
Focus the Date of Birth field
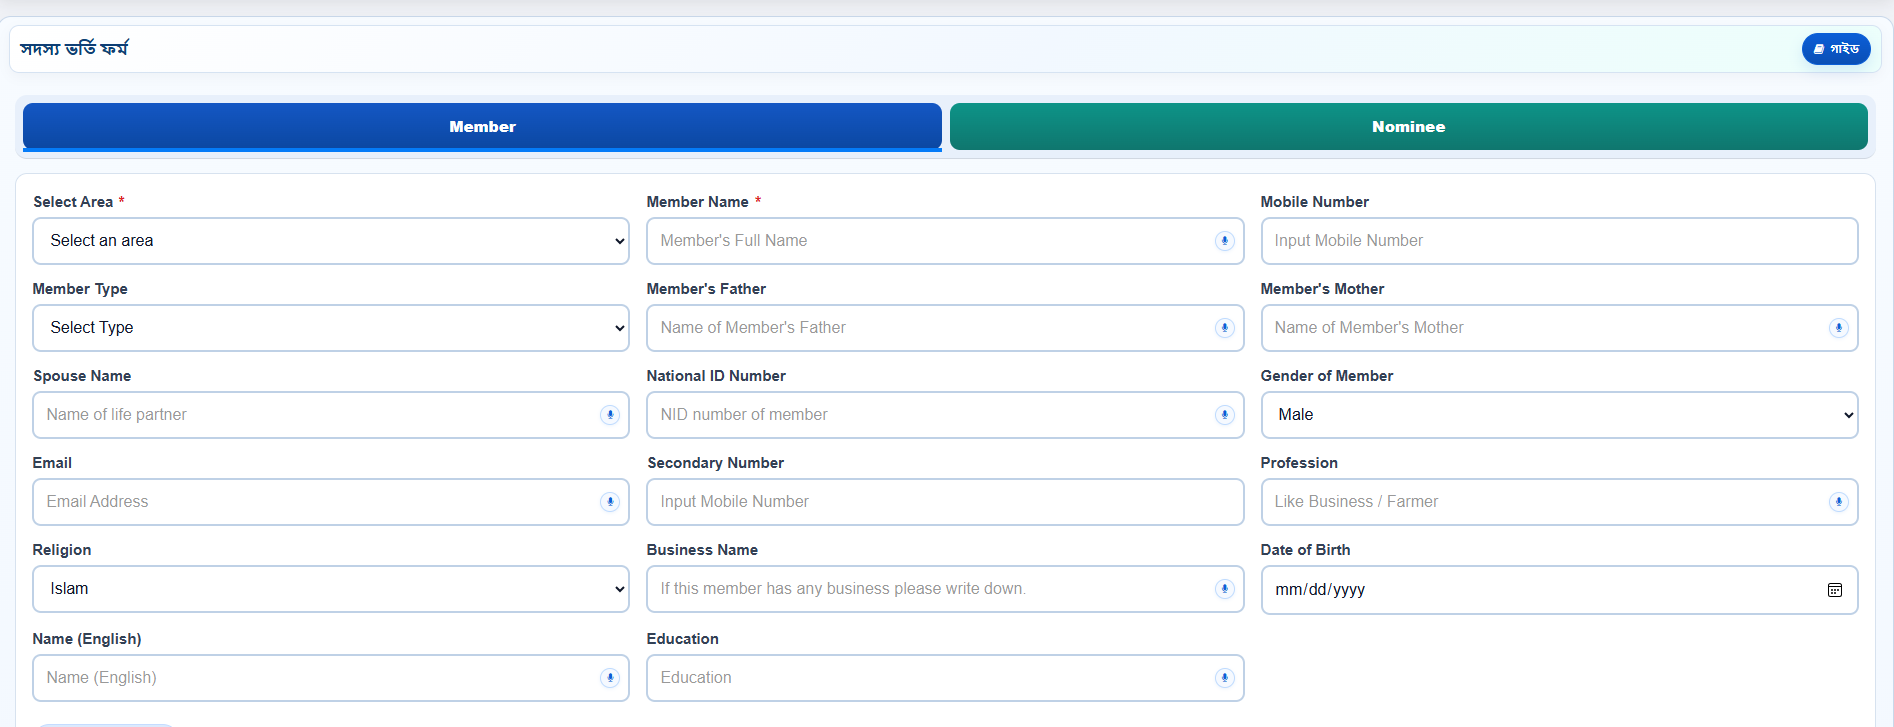(1559, 590)
